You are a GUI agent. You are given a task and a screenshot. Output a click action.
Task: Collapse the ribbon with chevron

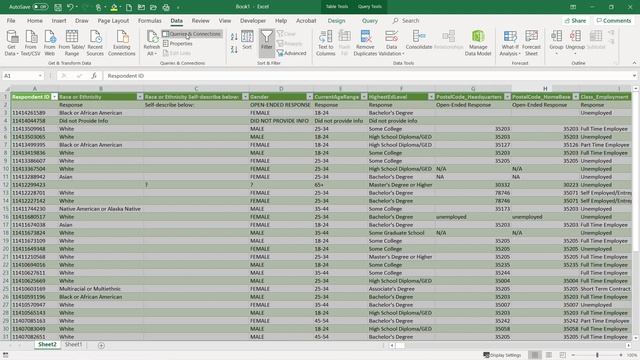(x=634, y=63)
